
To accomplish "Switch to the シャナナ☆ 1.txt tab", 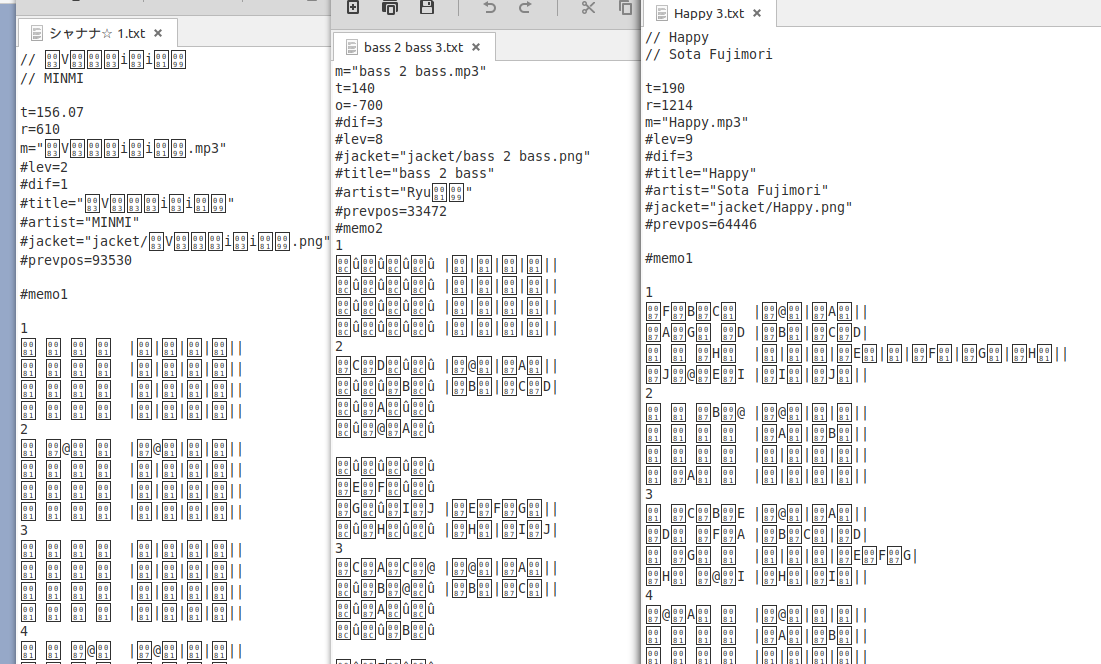I will (x=96, y=33).
